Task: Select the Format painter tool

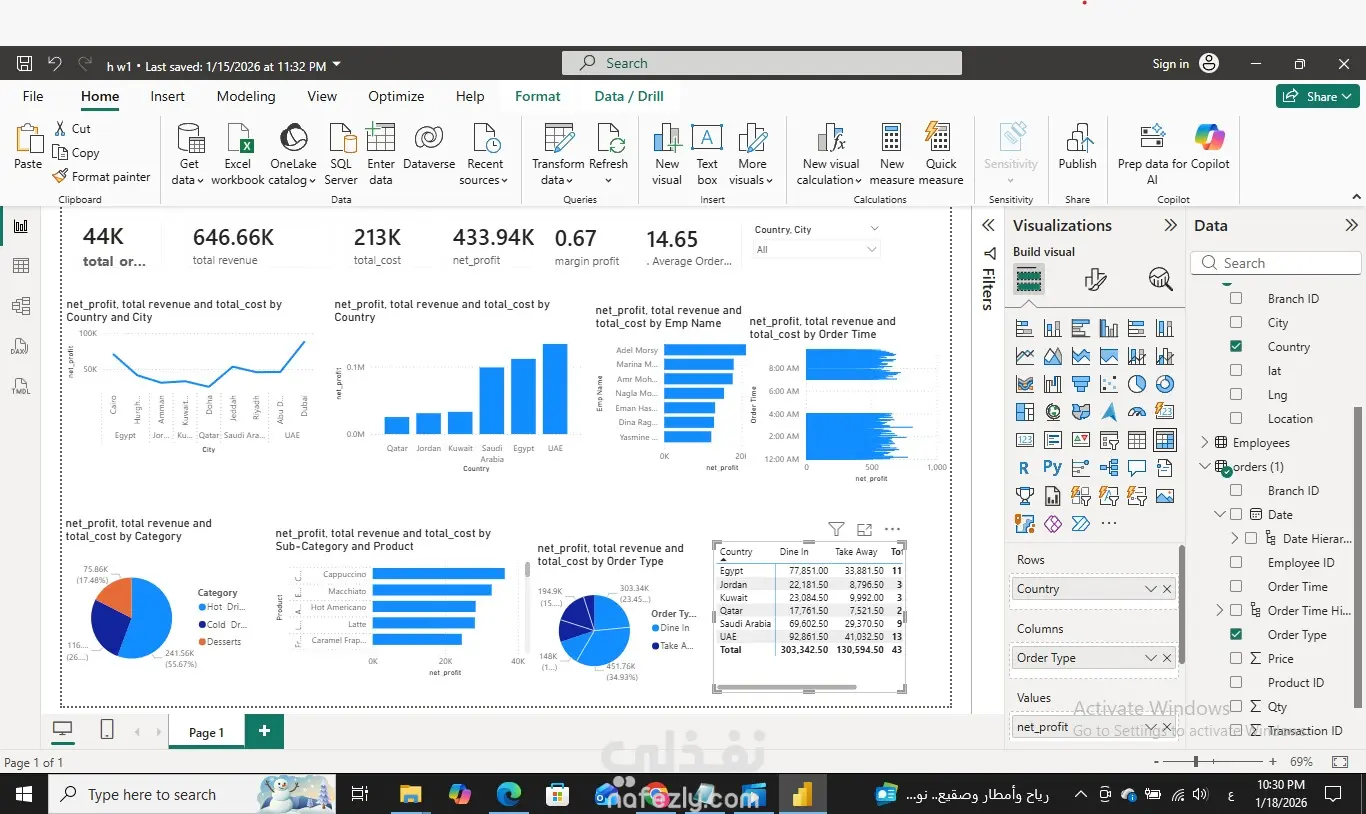Action: click(102, 177)
